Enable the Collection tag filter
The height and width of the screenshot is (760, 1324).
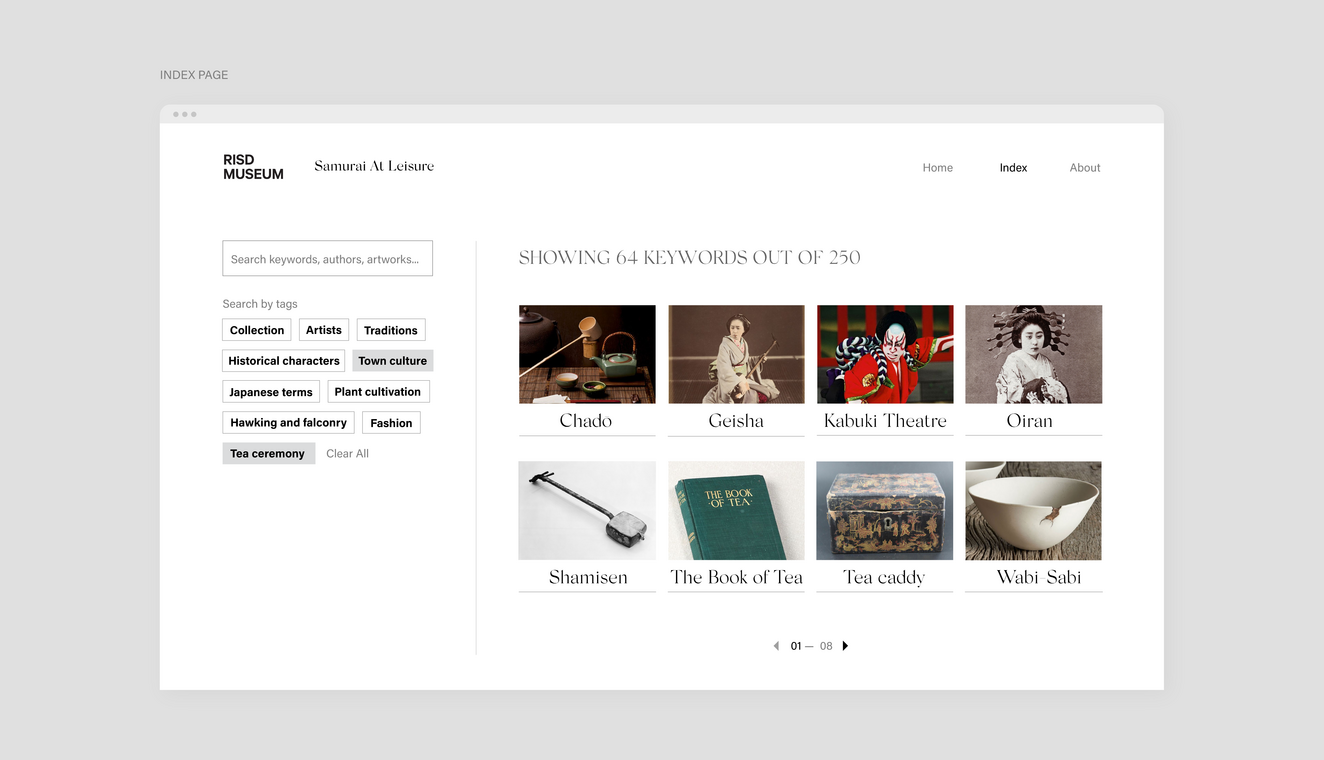tap(257, 330)
